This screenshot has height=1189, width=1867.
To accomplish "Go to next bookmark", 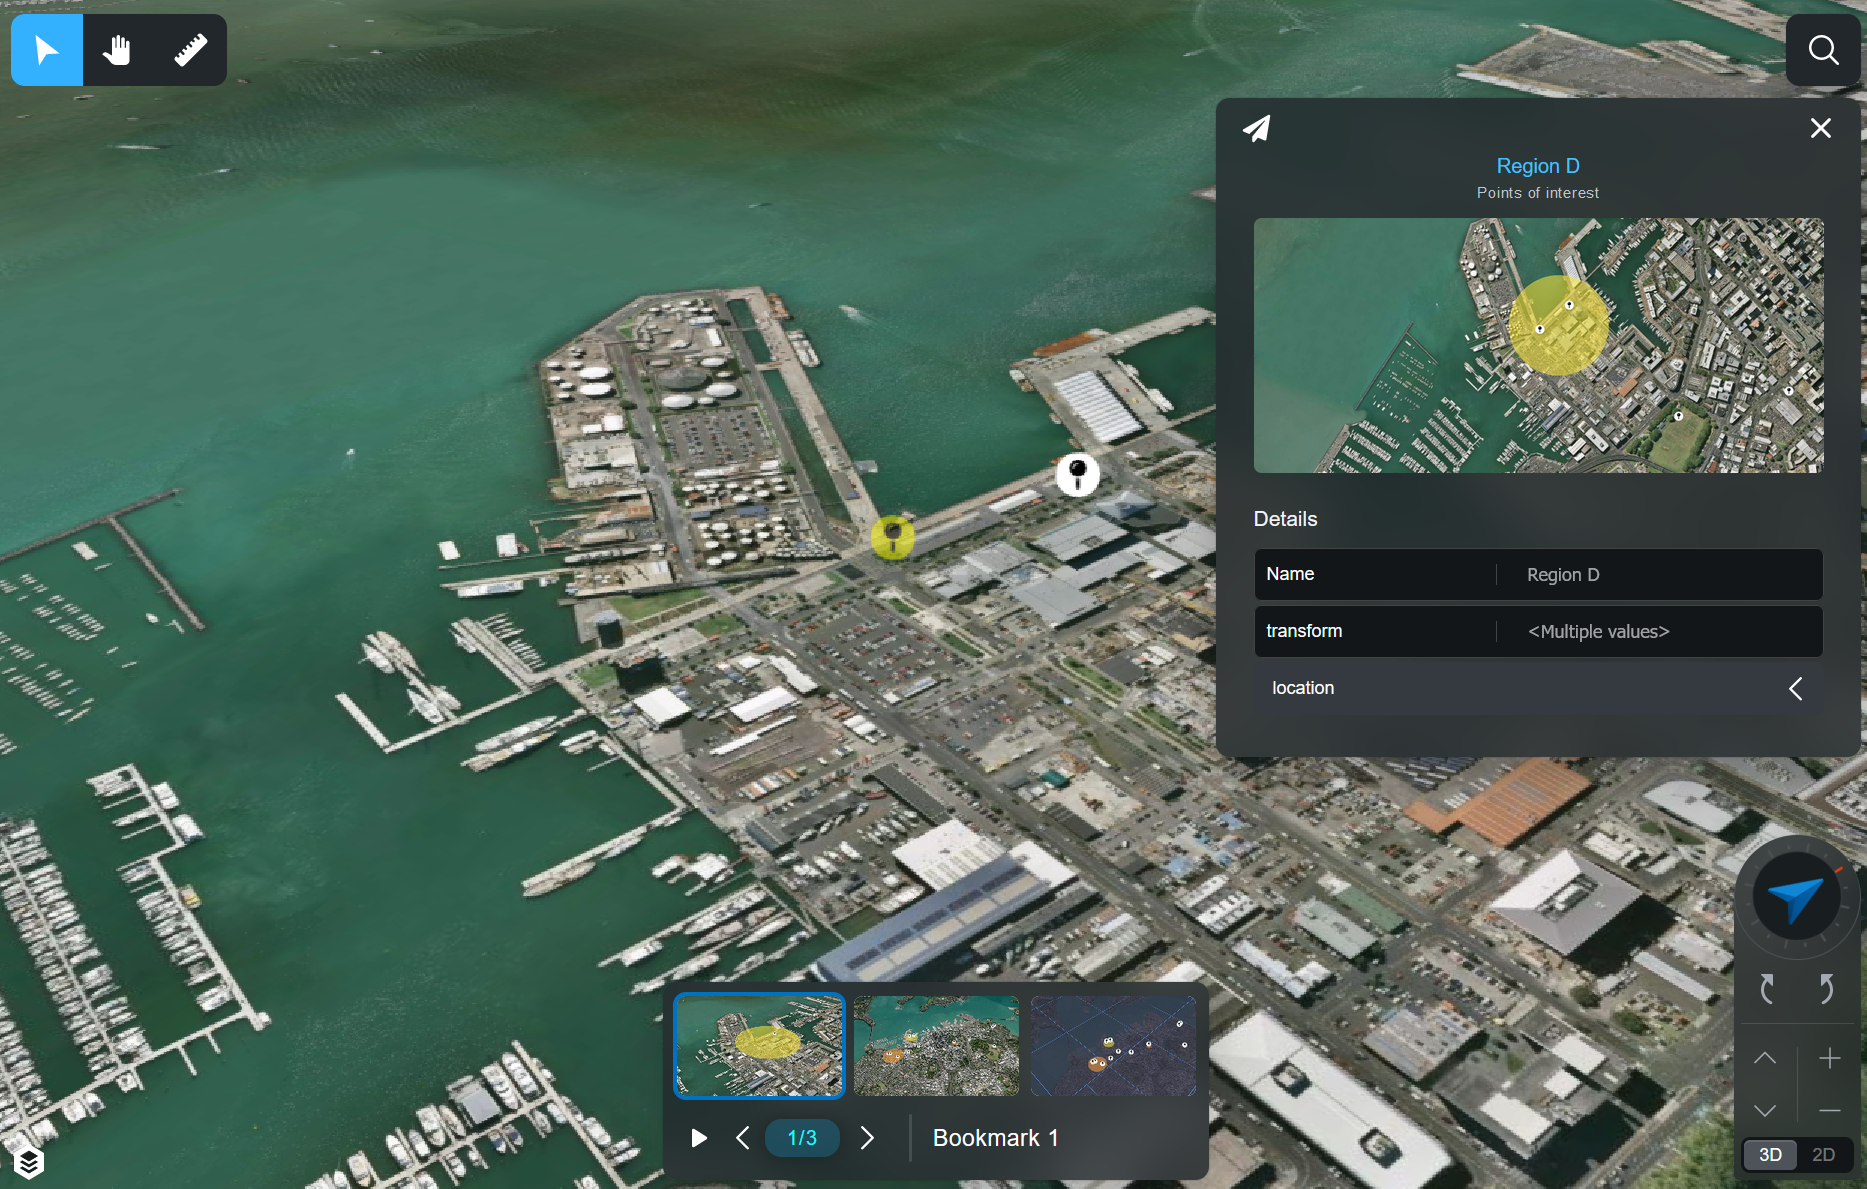I will click(867, 1138).
